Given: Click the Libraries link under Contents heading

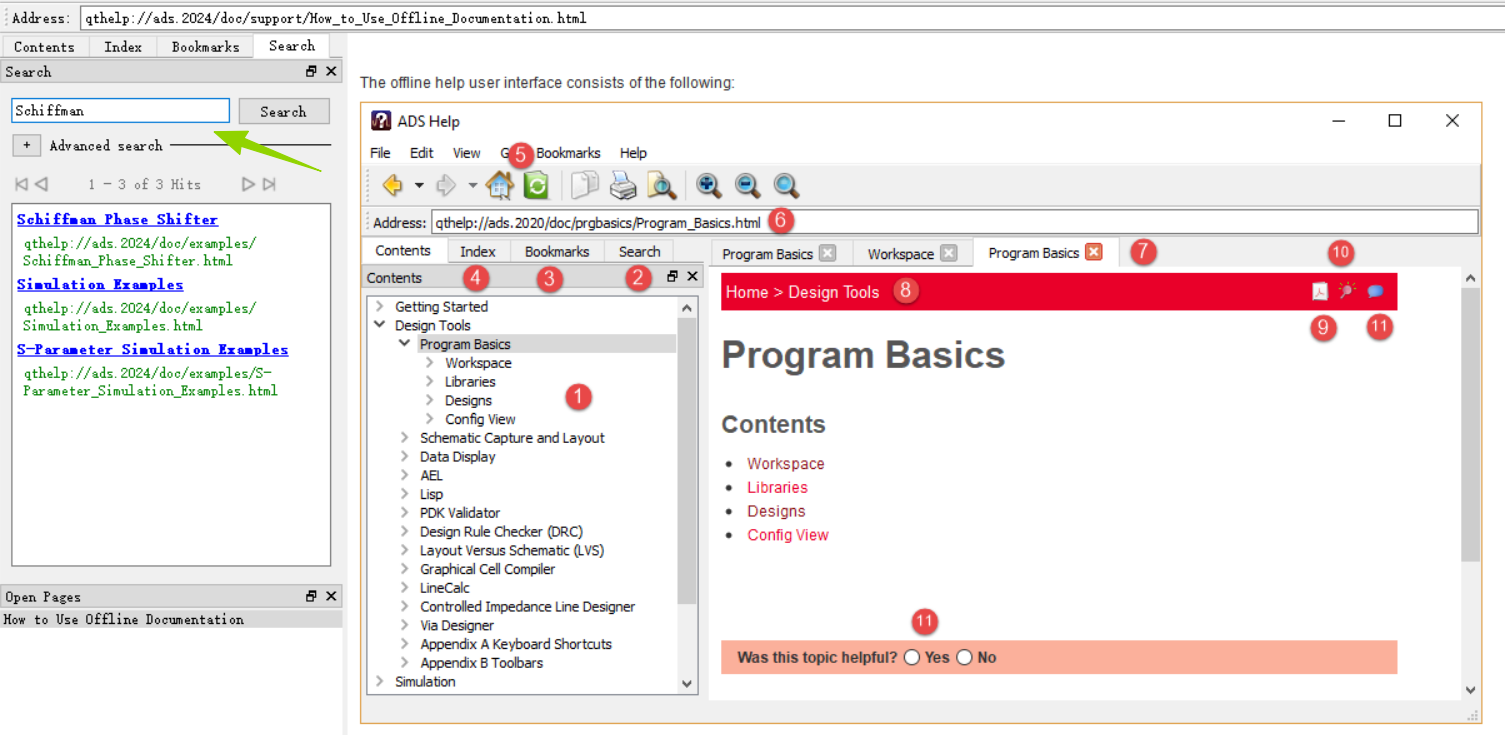Looking at the screenshot, I should (777, 487).
